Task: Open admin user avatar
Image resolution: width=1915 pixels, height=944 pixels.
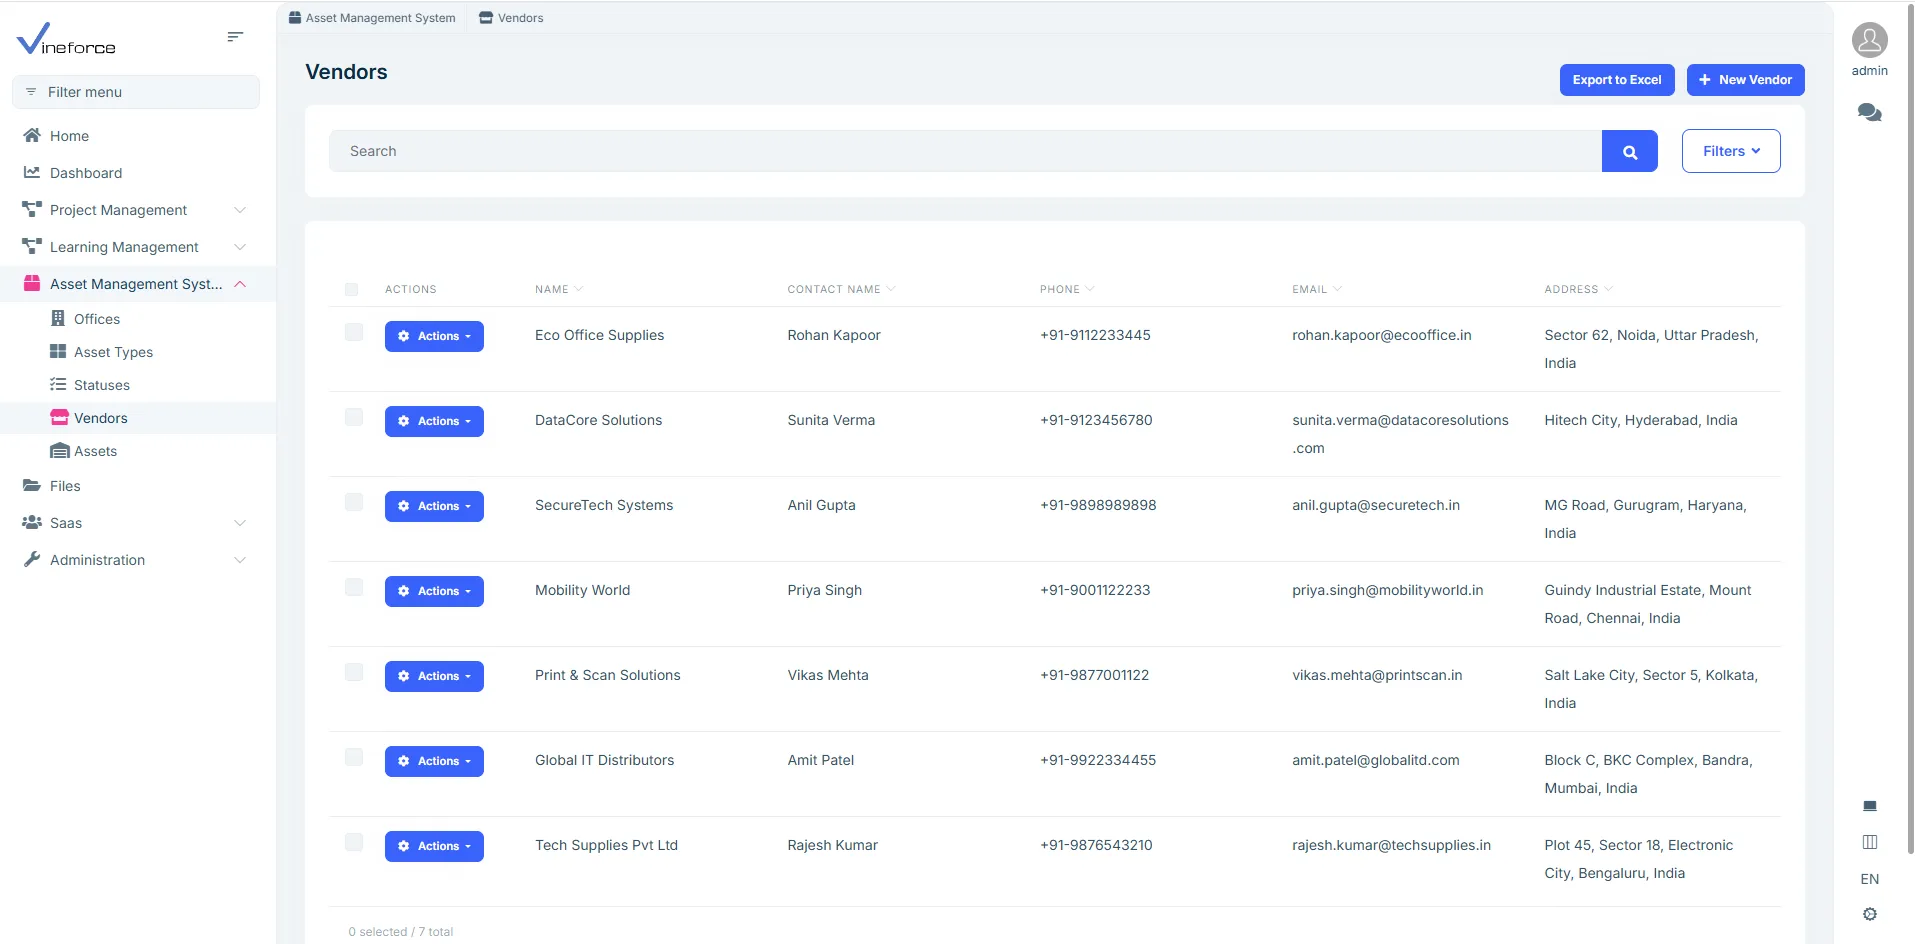Action: pyautogui.click(x=1869, y=40)
